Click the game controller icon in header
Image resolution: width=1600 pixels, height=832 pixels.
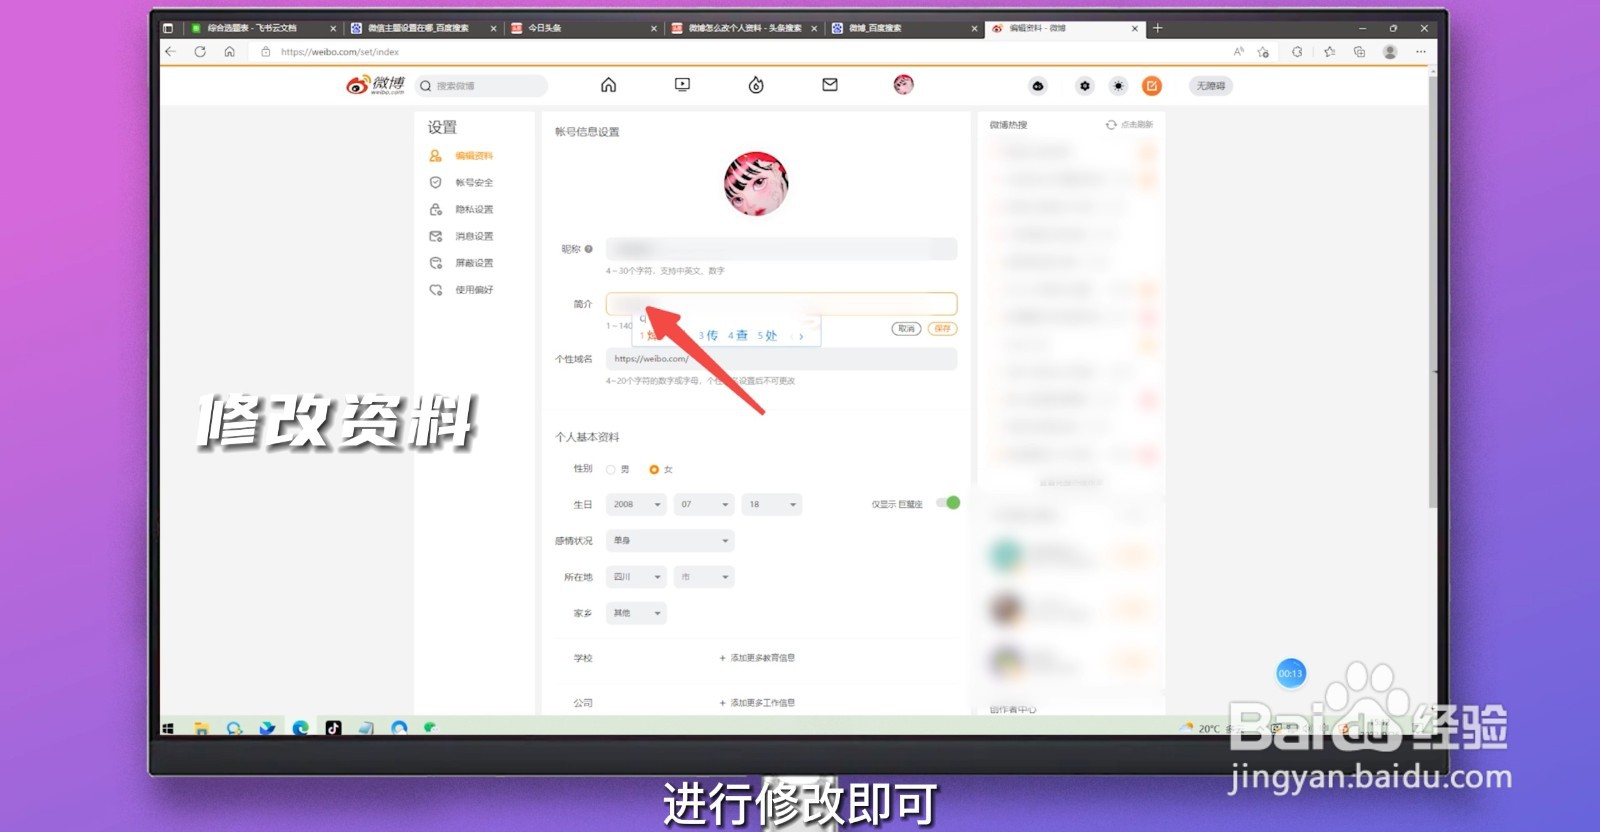tap(1038, 86)
